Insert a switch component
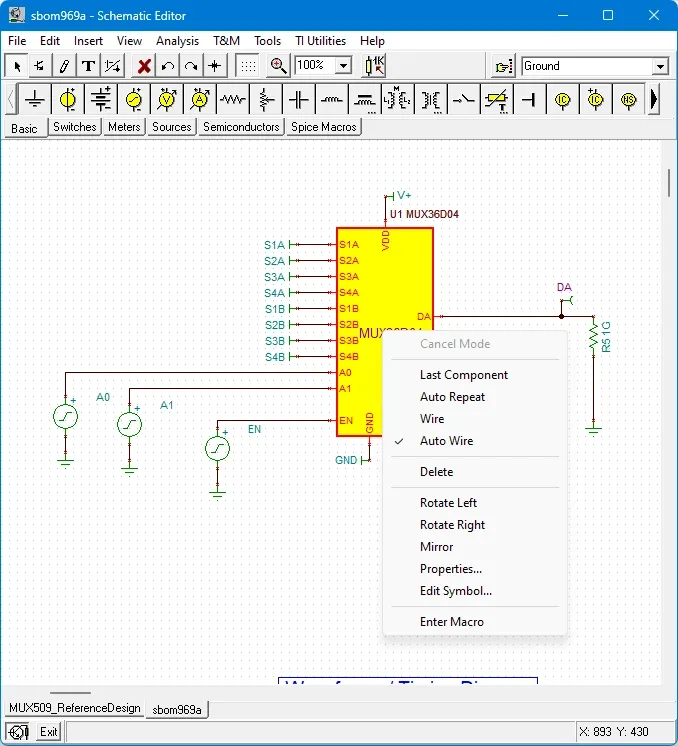 [463, 100]
